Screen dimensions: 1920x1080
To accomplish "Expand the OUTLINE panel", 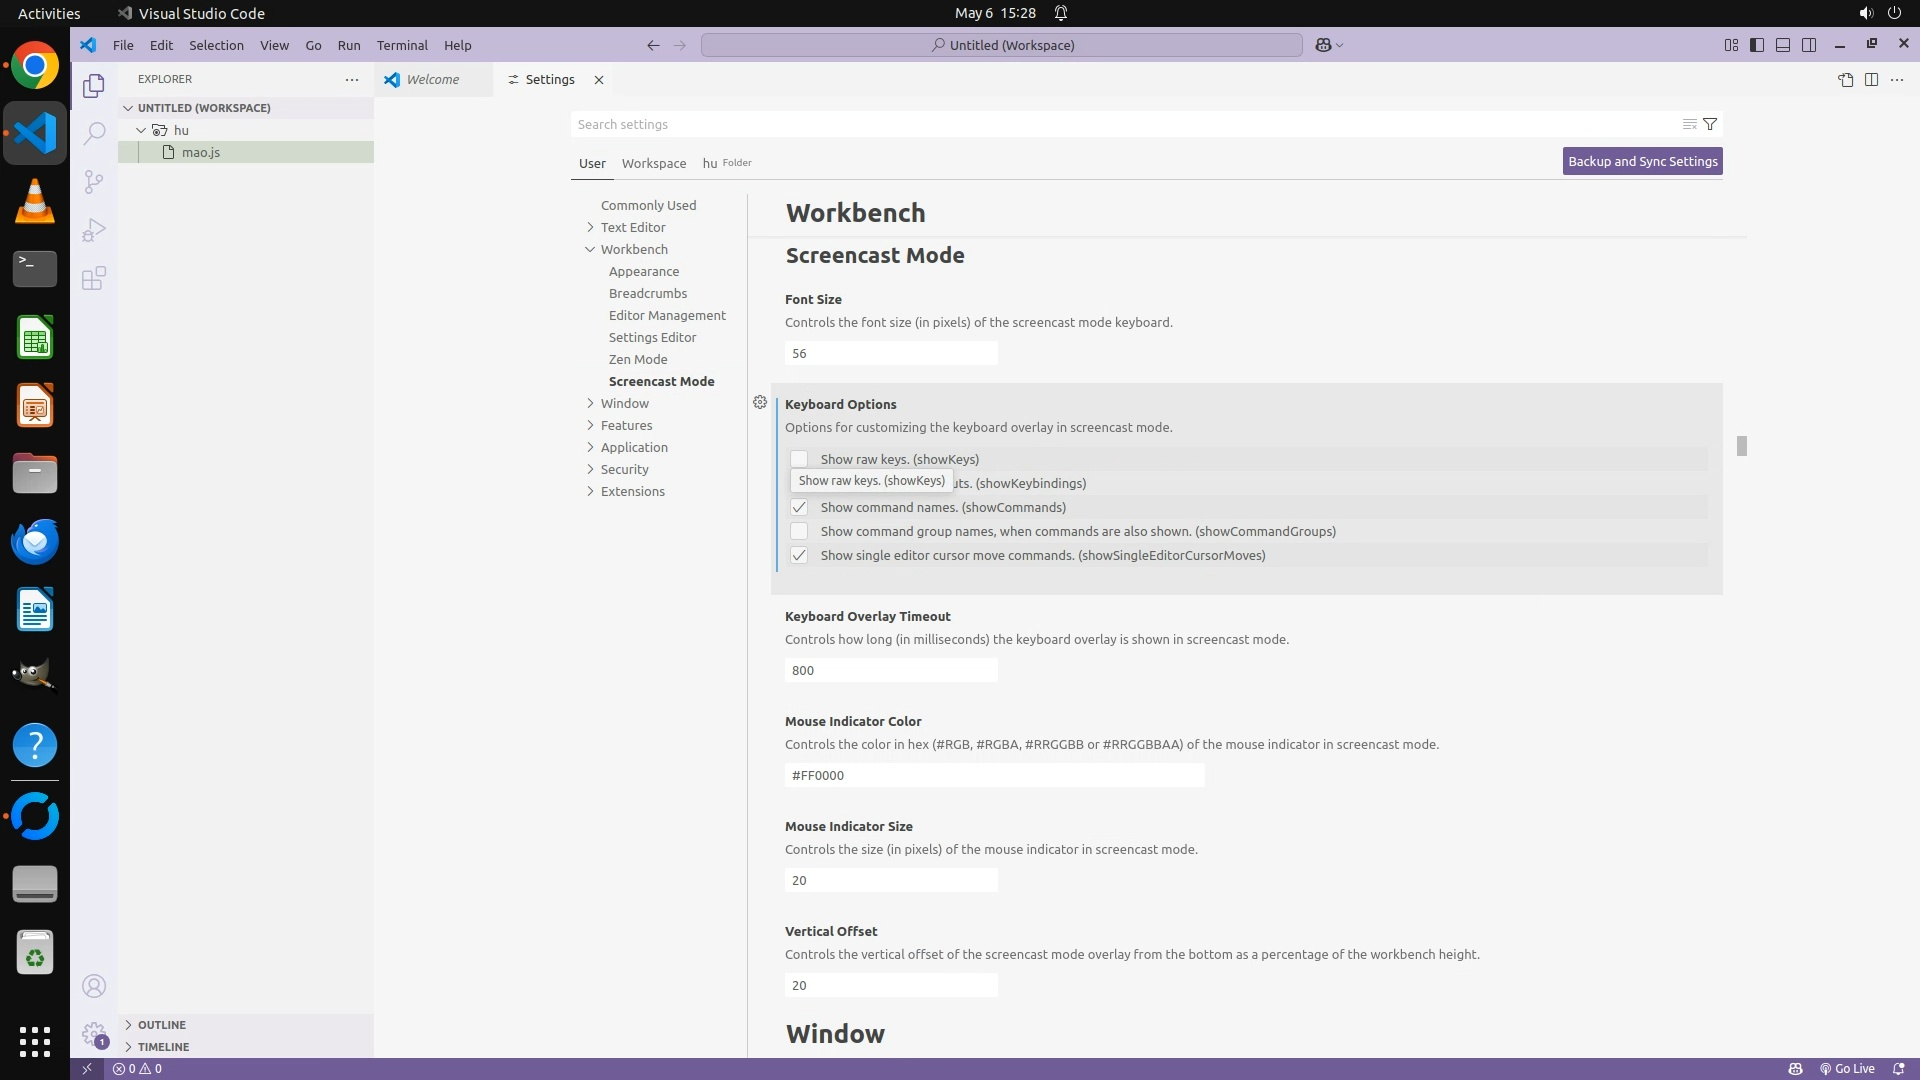I will point(161,1024).
